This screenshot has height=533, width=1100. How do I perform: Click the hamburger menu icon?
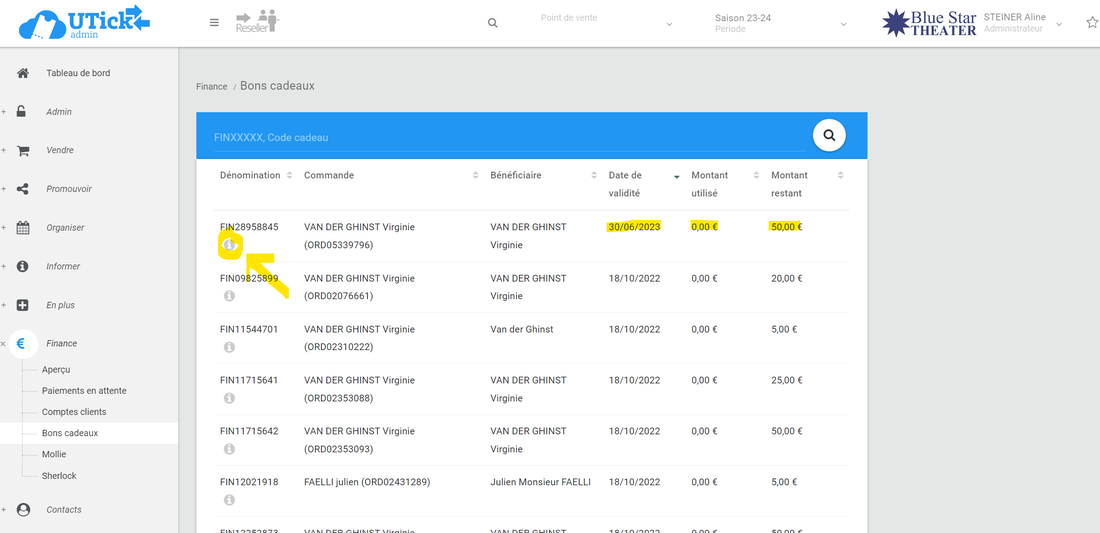pyautogui.click(x=214, y=23)
